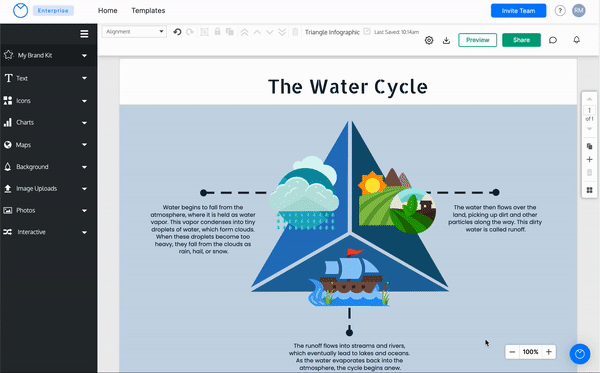Click the duplicate page icon
Viewport: 600px width, 373px height.
pos(589,146)
